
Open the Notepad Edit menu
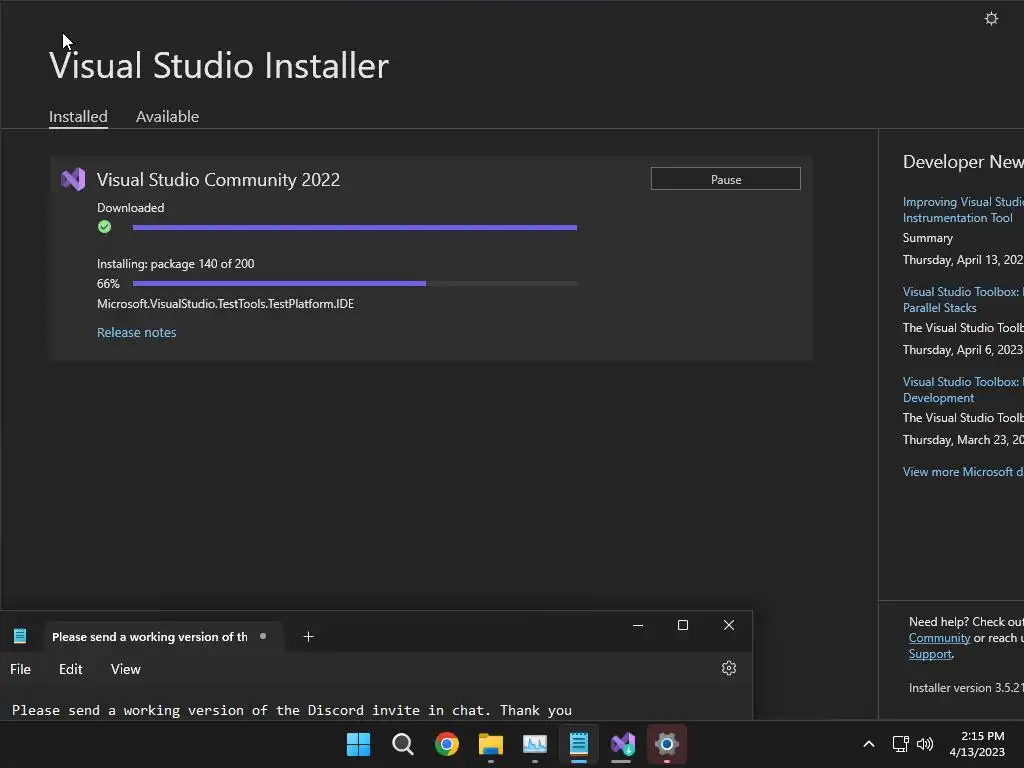coord(71,669)
